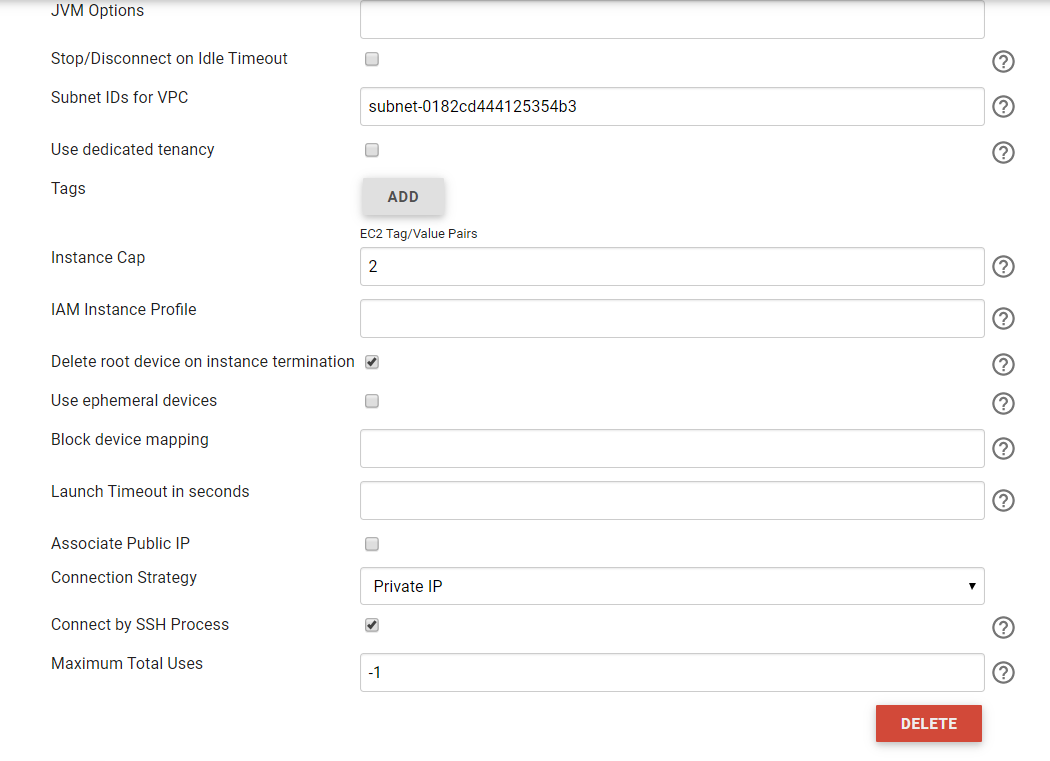Focus the Subnet IDs for VPC field
This screenshot has width=1050, height=761.
(671, 107)
